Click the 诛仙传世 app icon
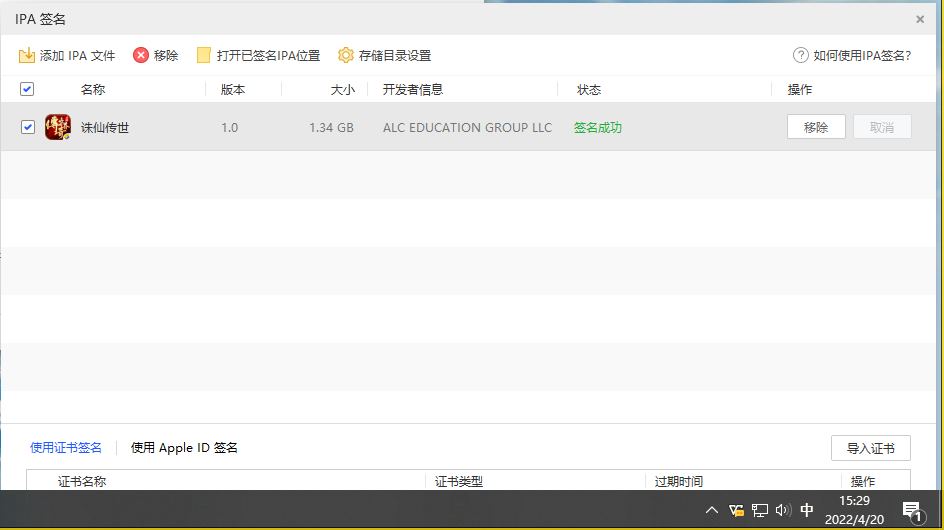Image resolution: width=944 pixels, height=530 pixels. 58,127
